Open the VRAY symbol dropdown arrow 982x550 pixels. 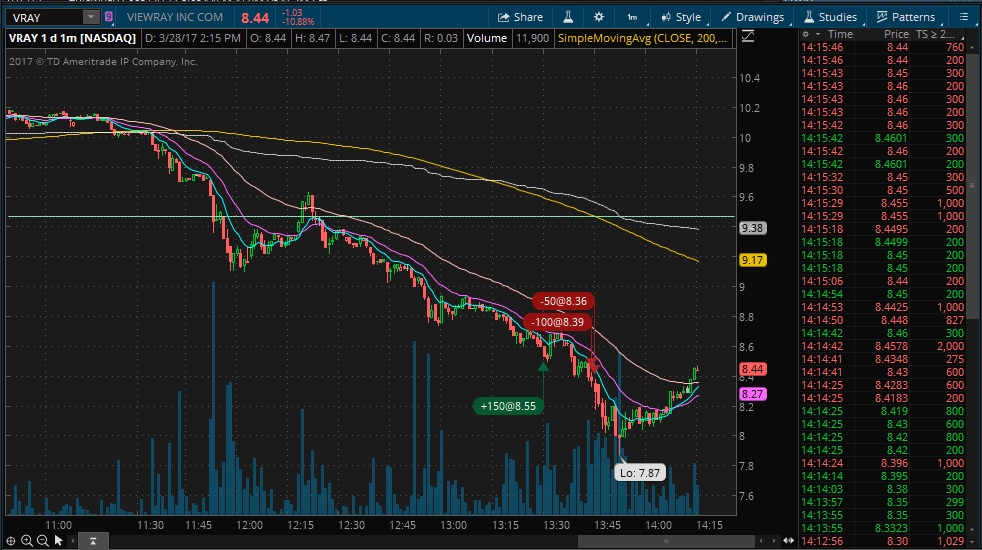pyautogui.click(x=91, y=17)
